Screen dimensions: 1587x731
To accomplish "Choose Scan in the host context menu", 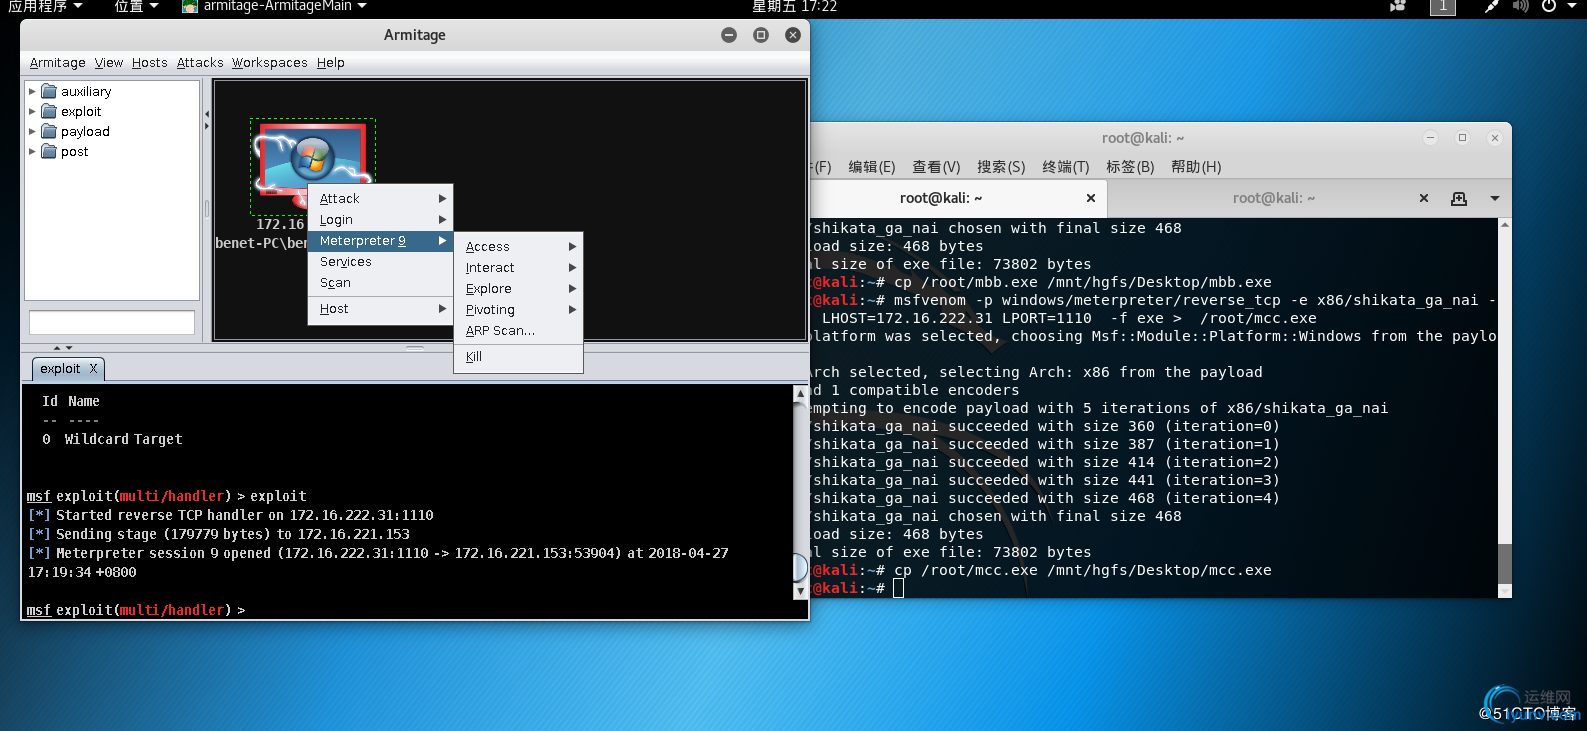I will click(381, 282).
